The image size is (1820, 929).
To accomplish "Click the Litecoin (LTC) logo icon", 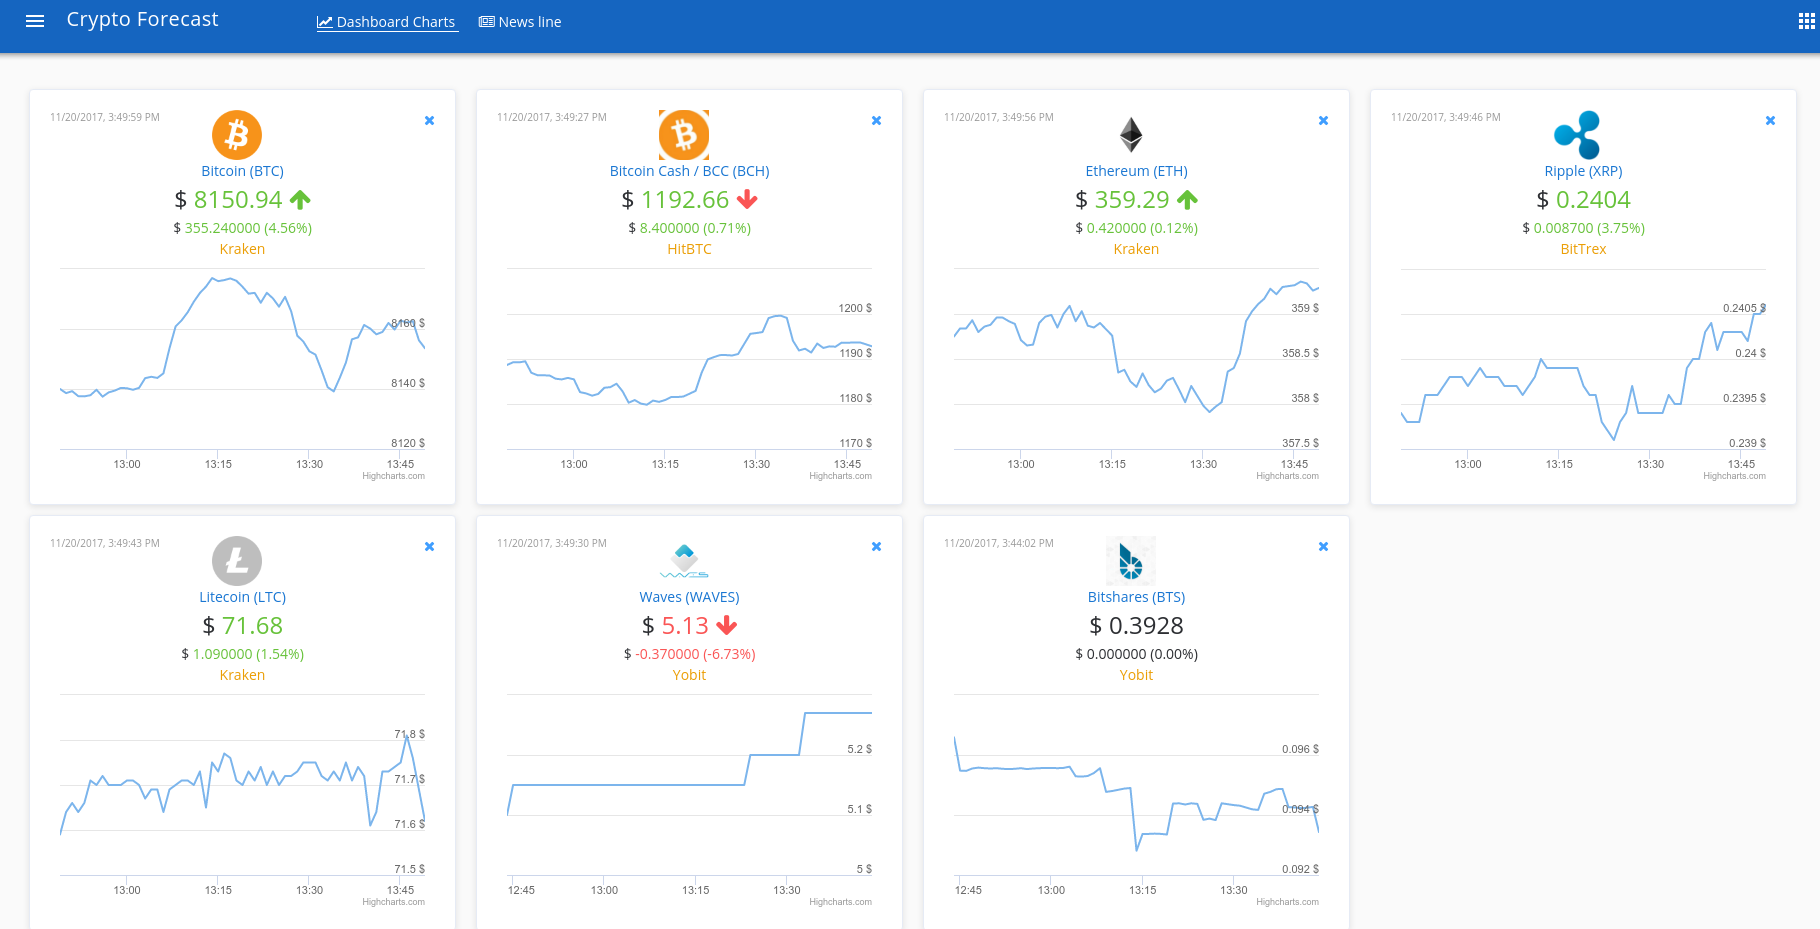I will [x=237, y=560].
